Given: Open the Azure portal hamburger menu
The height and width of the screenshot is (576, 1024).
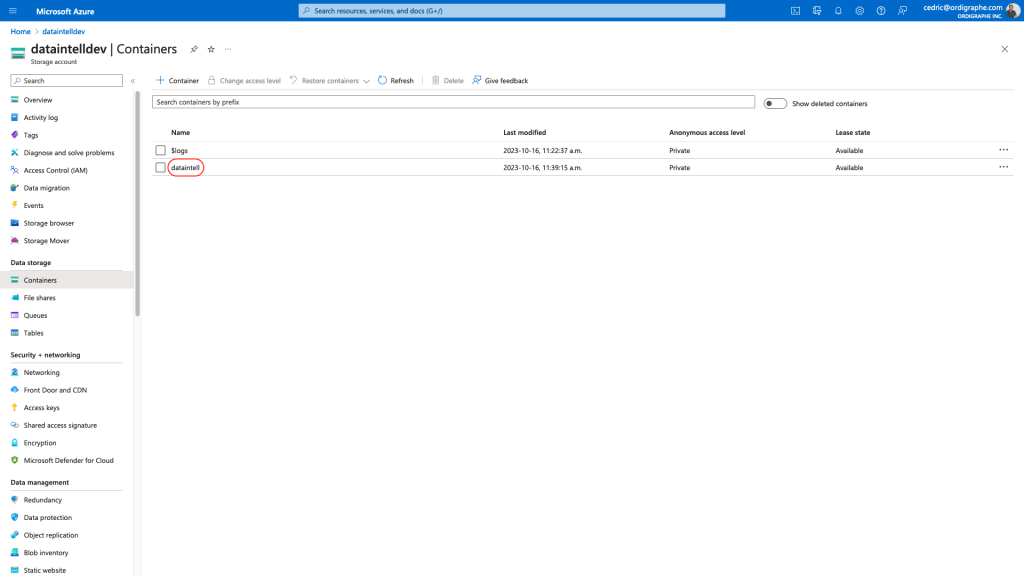Looking at the screenshot, I should (x=13, y=11).
